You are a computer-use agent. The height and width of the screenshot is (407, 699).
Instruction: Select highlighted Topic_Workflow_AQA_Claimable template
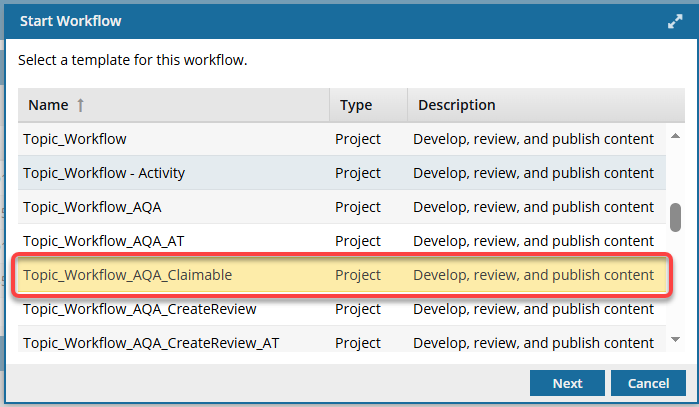[127, 275]
